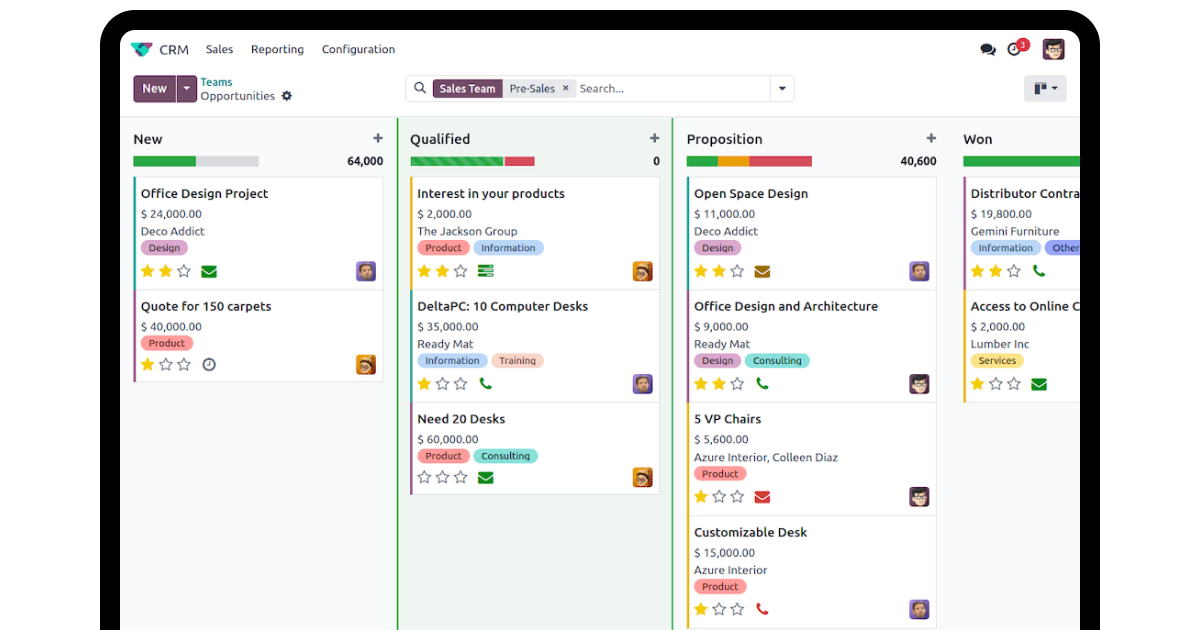Open the CRM app logo icon
Image resolution: width=1200 pixels, height=630 pixels.
coord(141,49)
